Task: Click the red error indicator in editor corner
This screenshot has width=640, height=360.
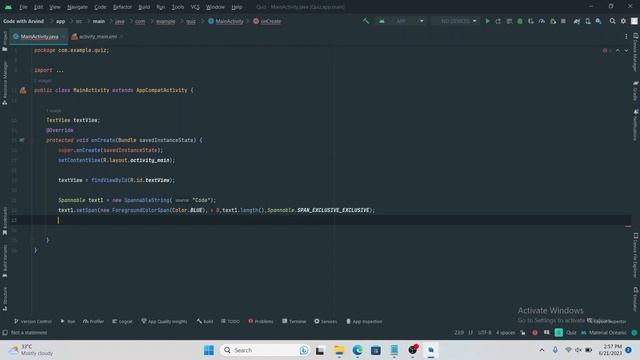Action: pyautogui.click(x=605, y=50)
